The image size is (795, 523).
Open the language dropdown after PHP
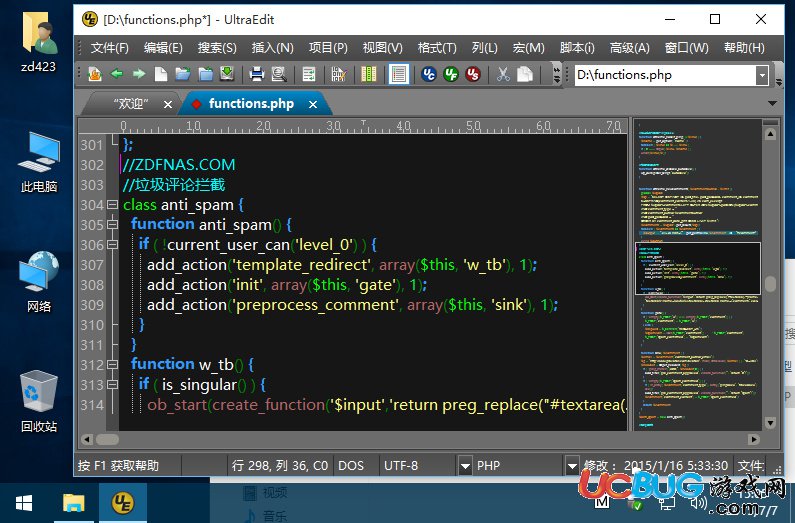[x=572, y=465]
